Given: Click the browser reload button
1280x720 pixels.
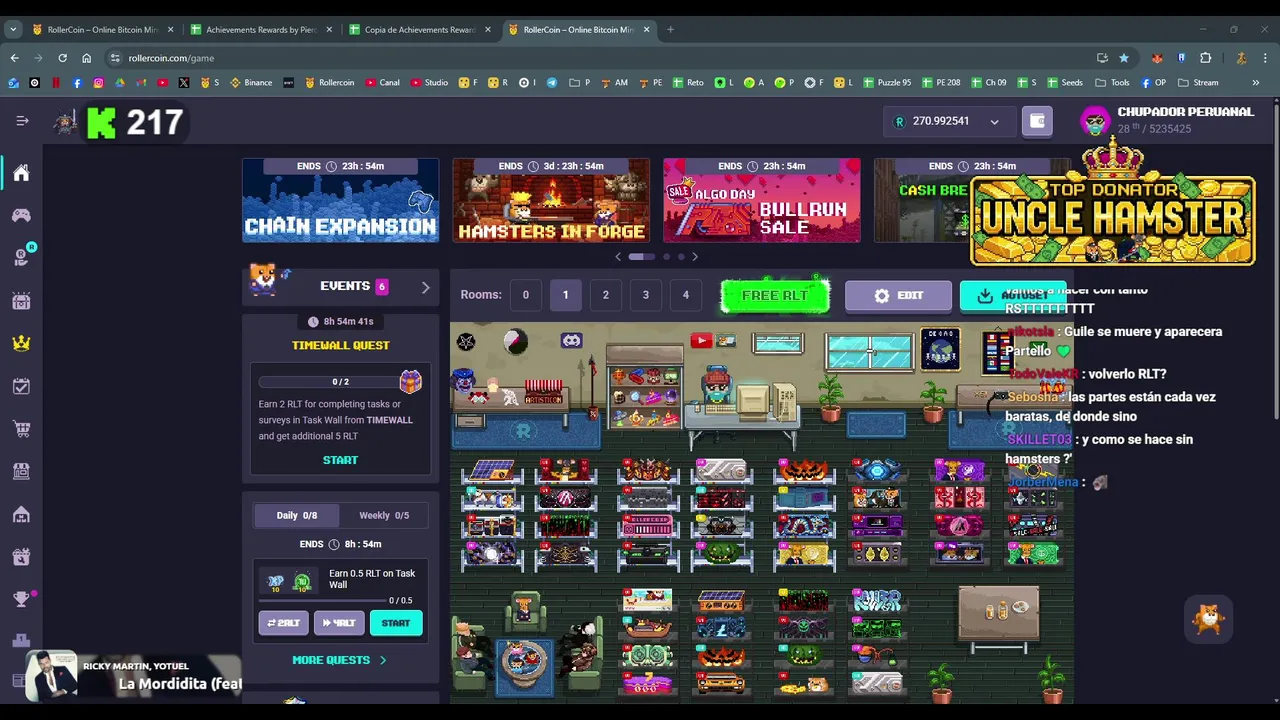Looking at the screenshot, I should [62, 58].
